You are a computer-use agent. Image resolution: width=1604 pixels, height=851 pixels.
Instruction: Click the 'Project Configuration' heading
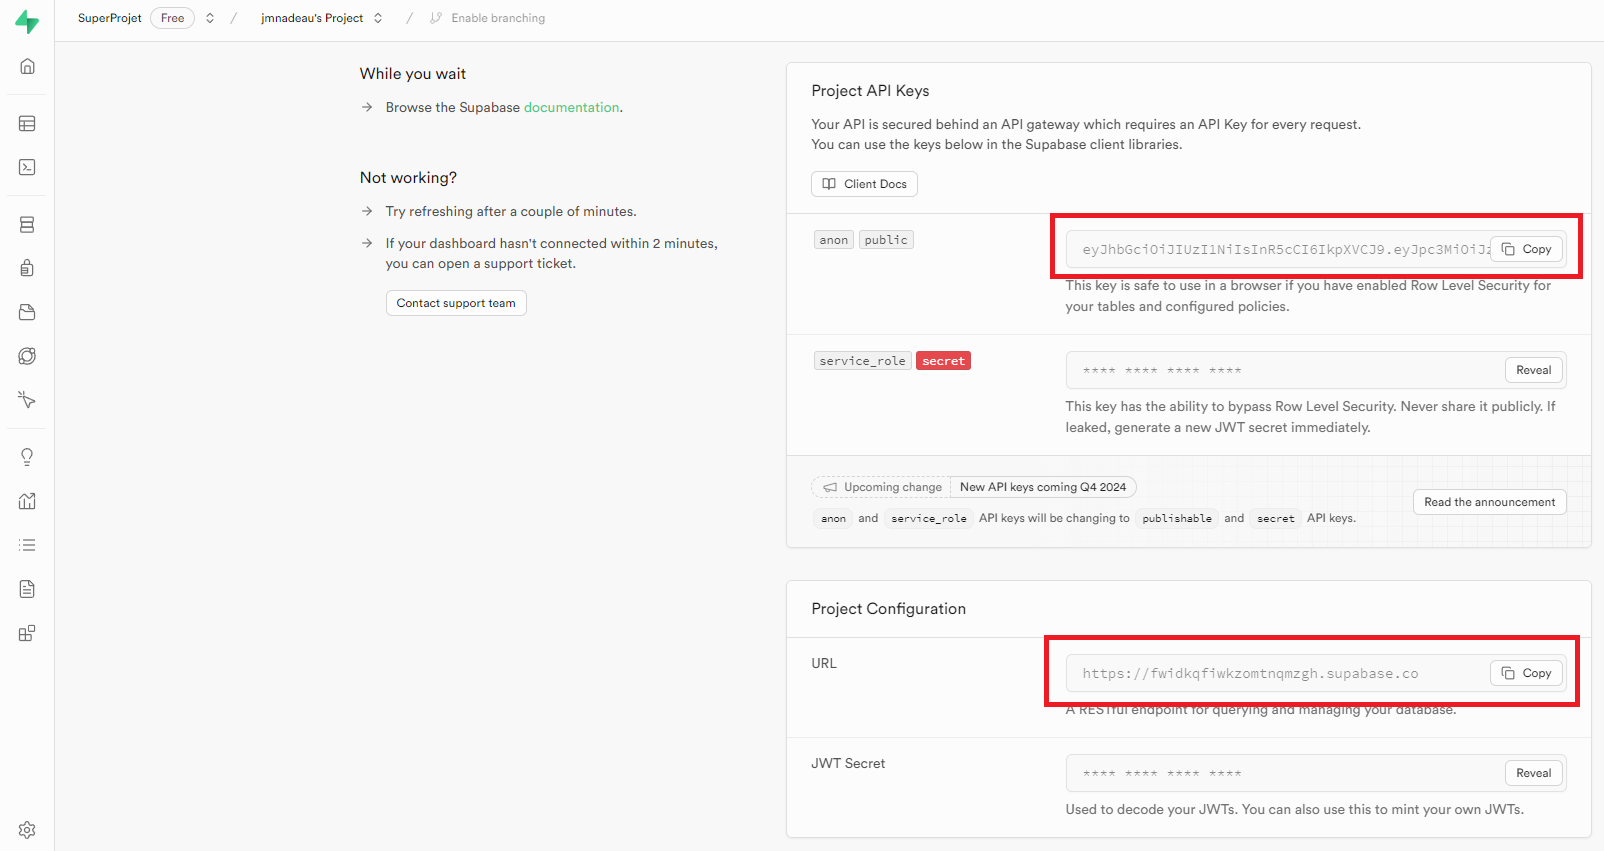(x=889, y=609)
